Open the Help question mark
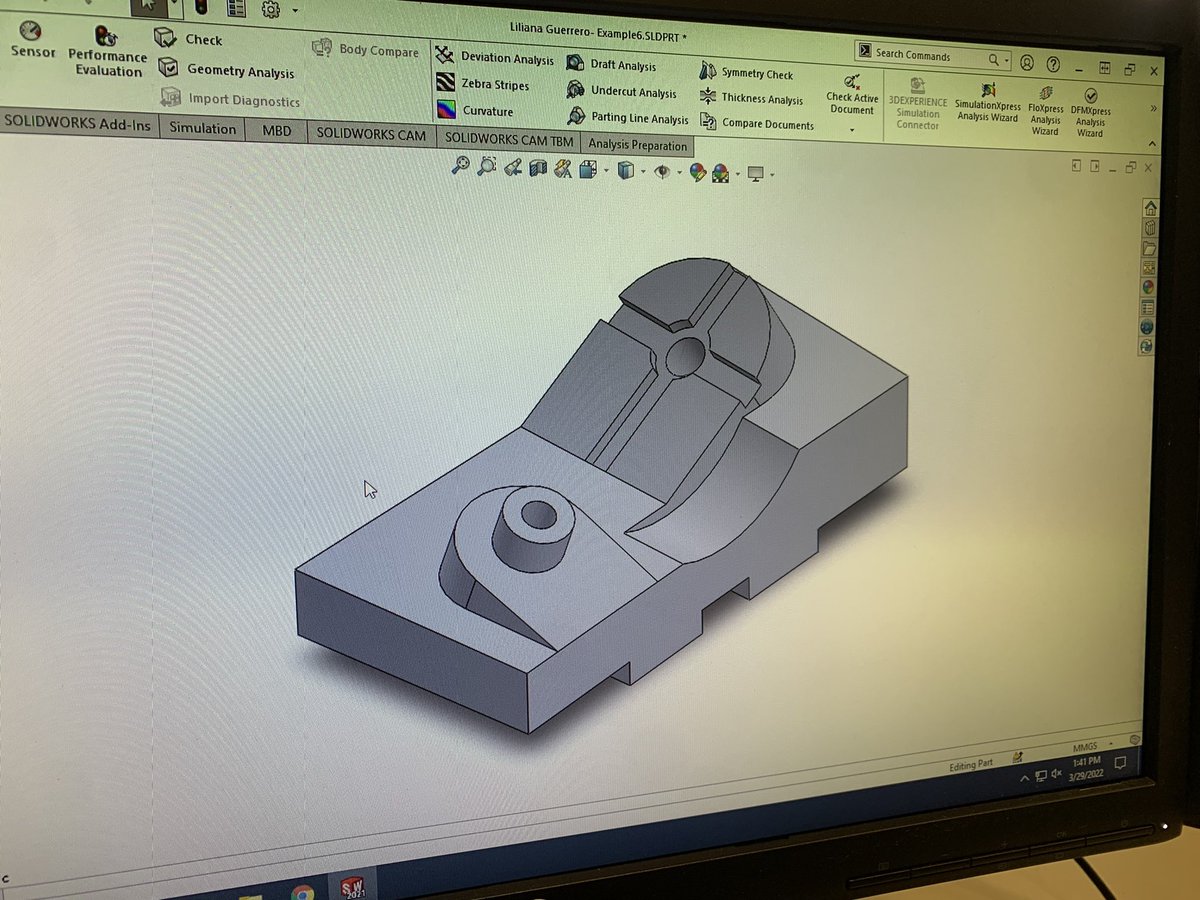Viewport: 1200px width, 900px height. [1053, 64]
